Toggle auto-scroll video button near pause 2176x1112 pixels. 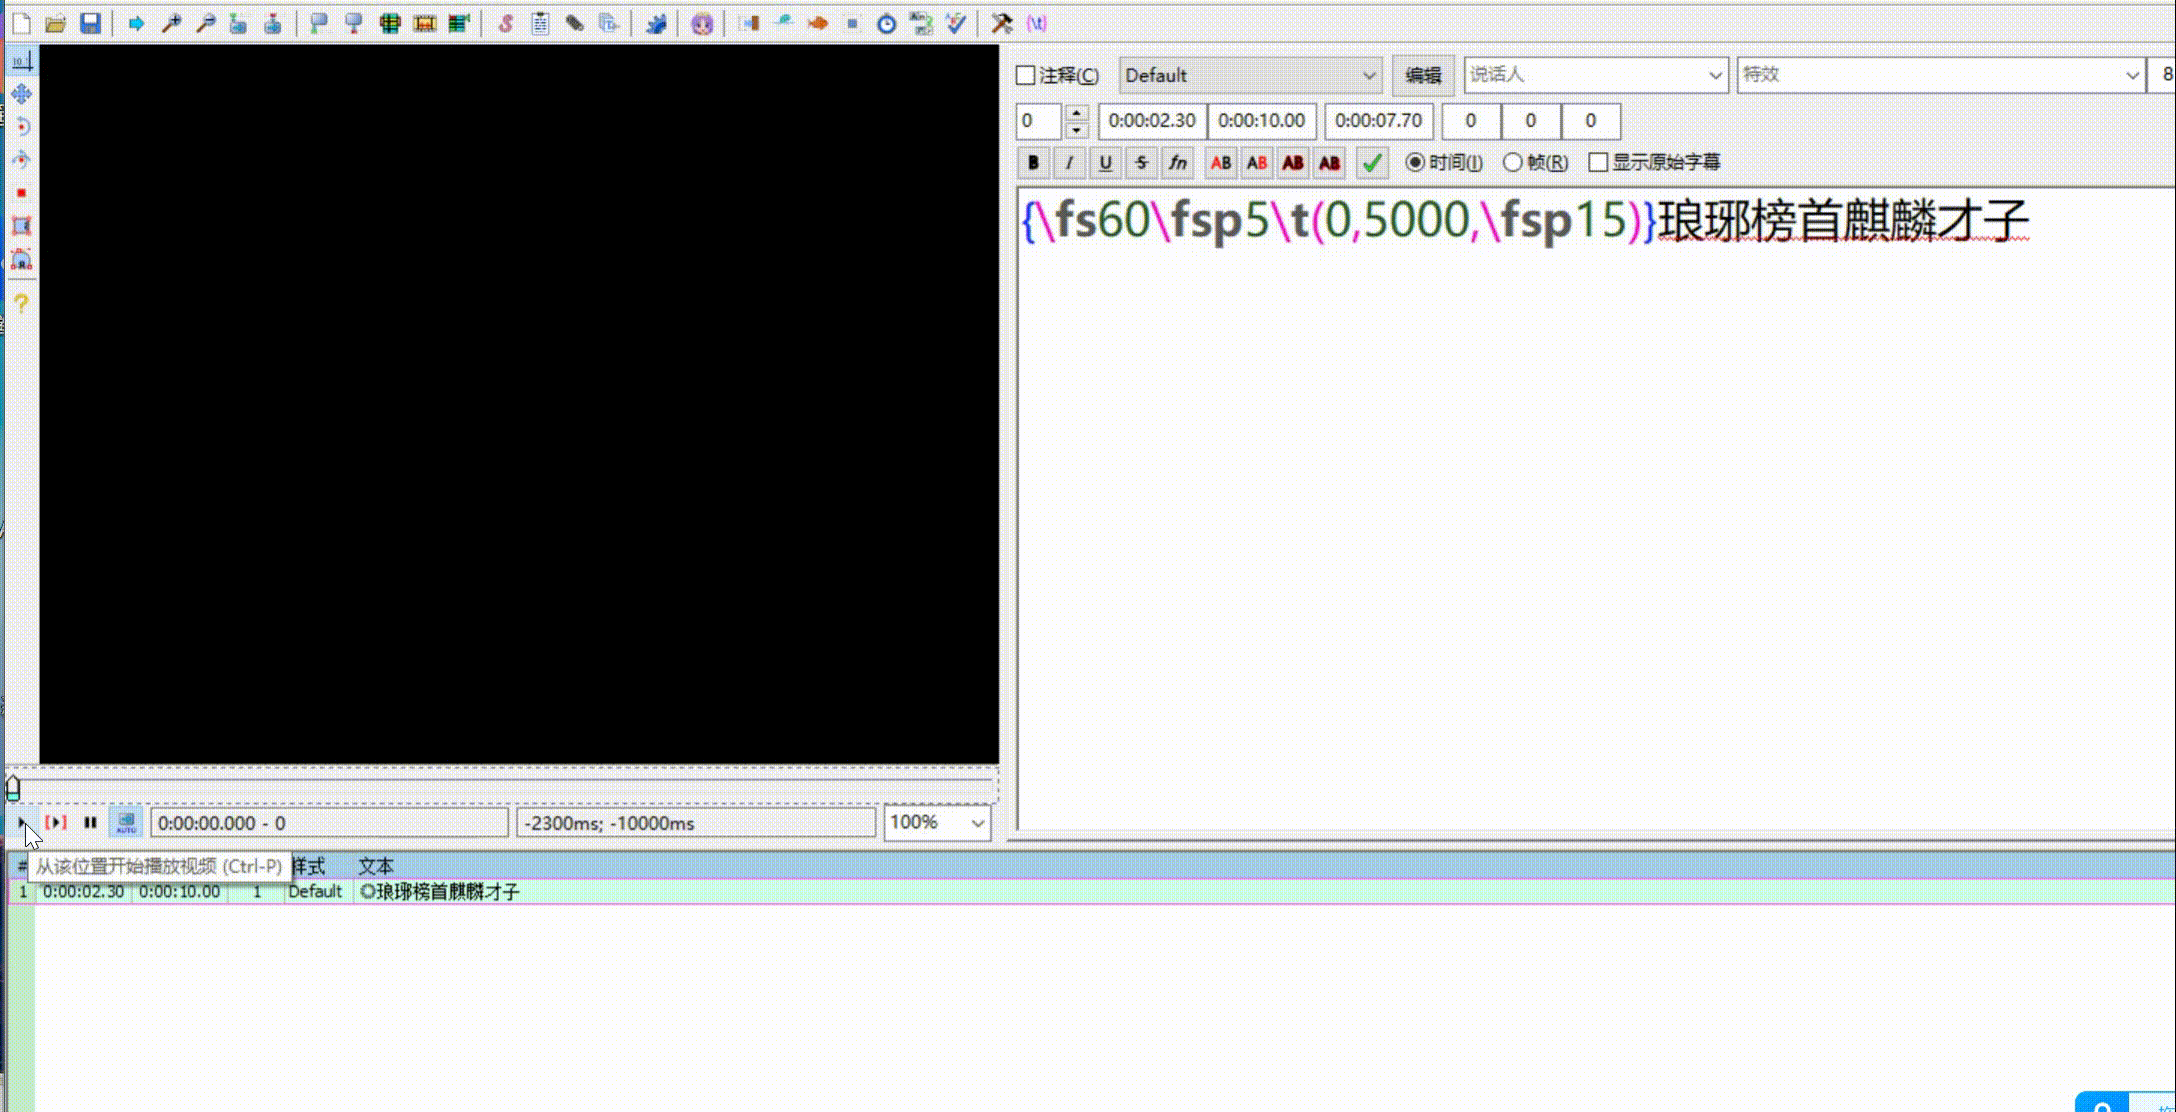pyautogui.click(x=126, y=822)
